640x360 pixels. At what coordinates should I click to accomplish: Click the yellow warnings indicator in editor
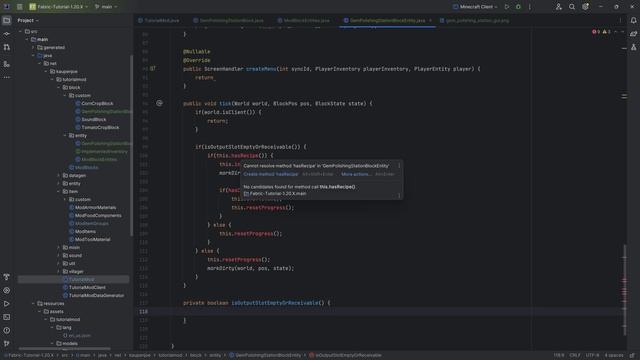click(x=607, y=31)
